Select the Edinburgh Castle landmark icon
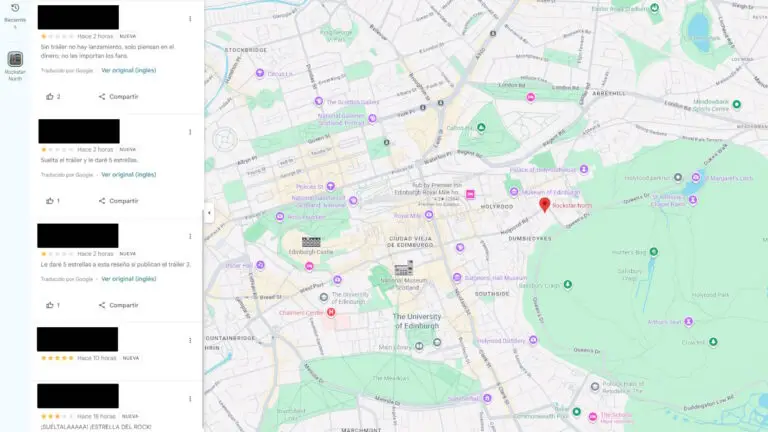Image resolution: width=768 pixels, height=432 pixels. pyautogui.click(x=311, y=242)
